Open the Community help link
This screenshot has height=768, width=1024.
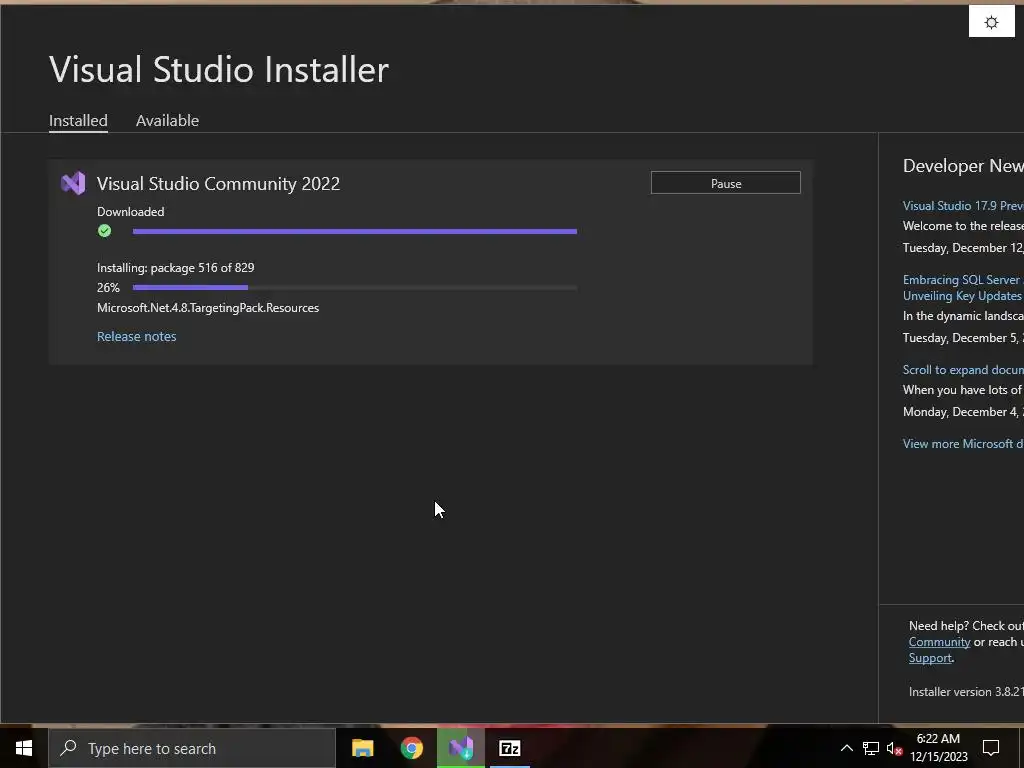click(939, 642)
